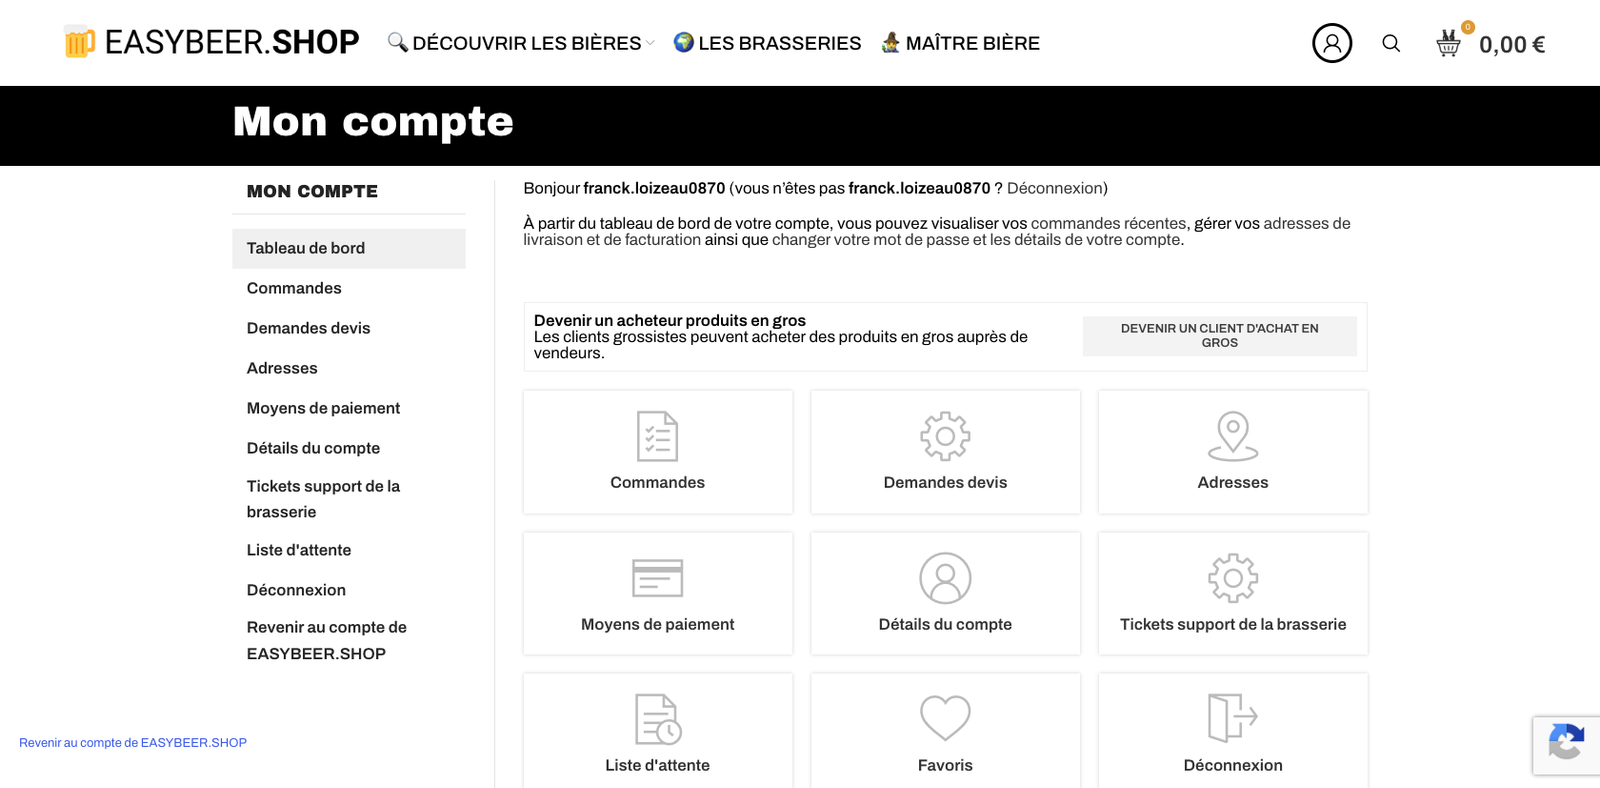Viewport: 1600px width, 788px height.
Task: Click the Demandes devis gear tile
Action: click(945, 437)
